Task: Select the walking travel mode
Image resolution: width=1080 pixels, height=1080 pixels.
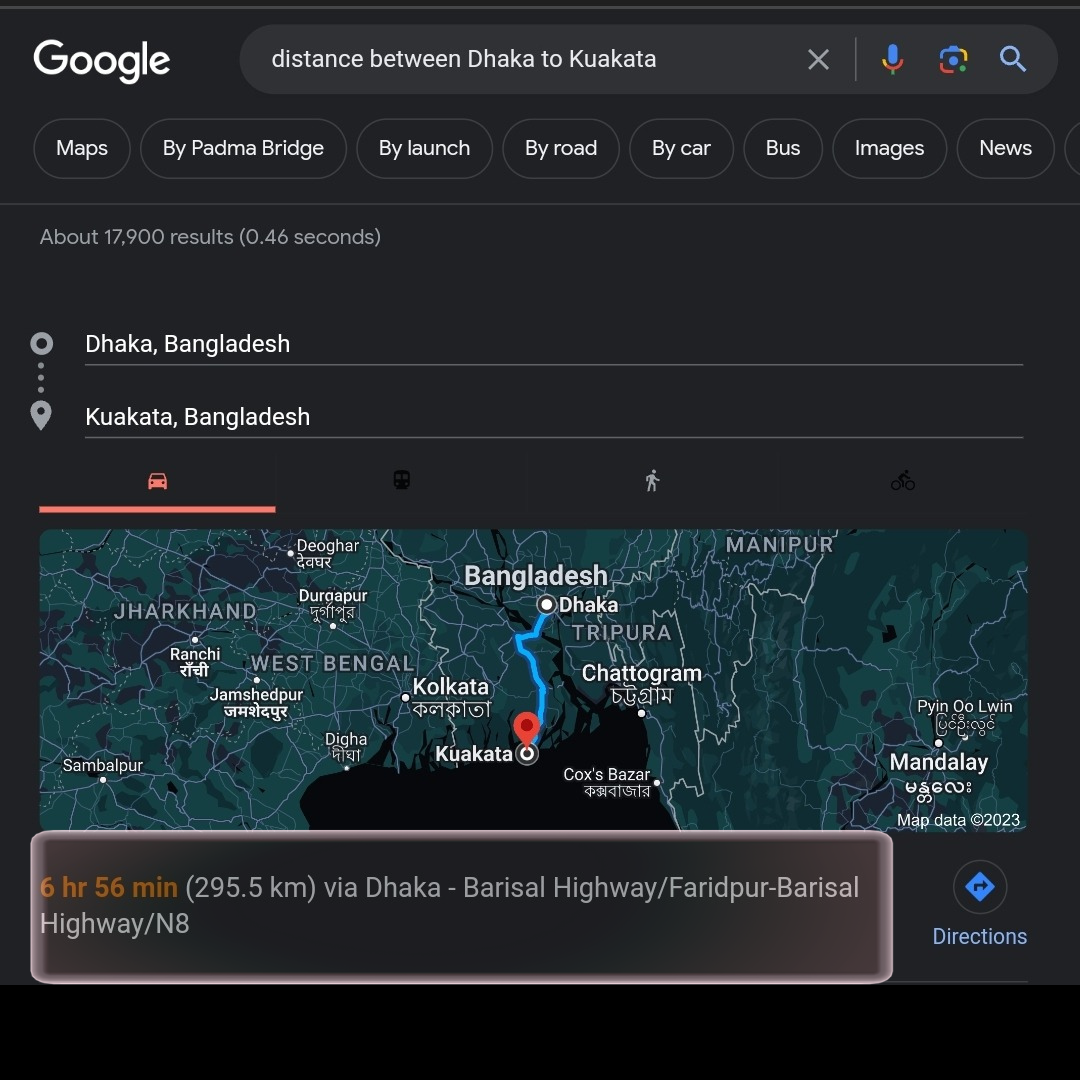Action: pyautogui.click(x=652, y=480)
